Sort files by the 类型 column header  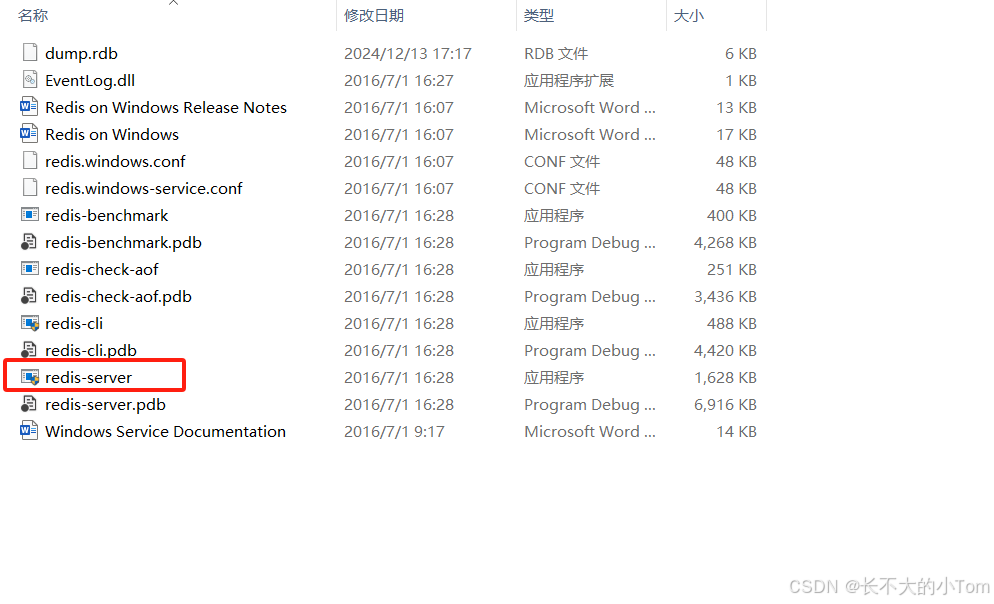(539, 15)
